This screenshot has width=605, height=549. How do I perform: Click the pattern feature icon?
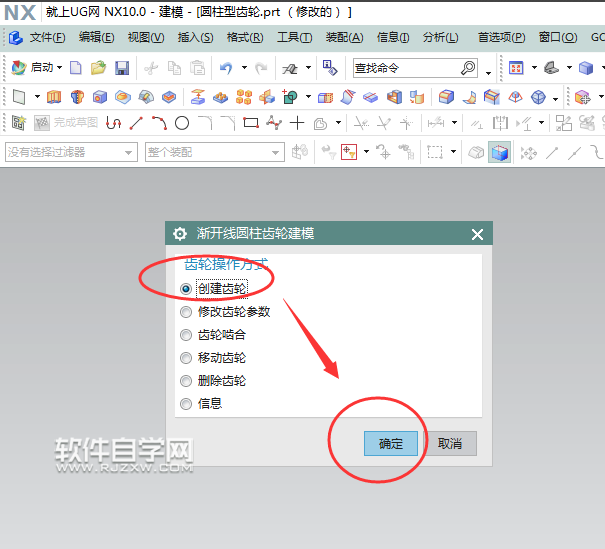click(x=244, y=97)
